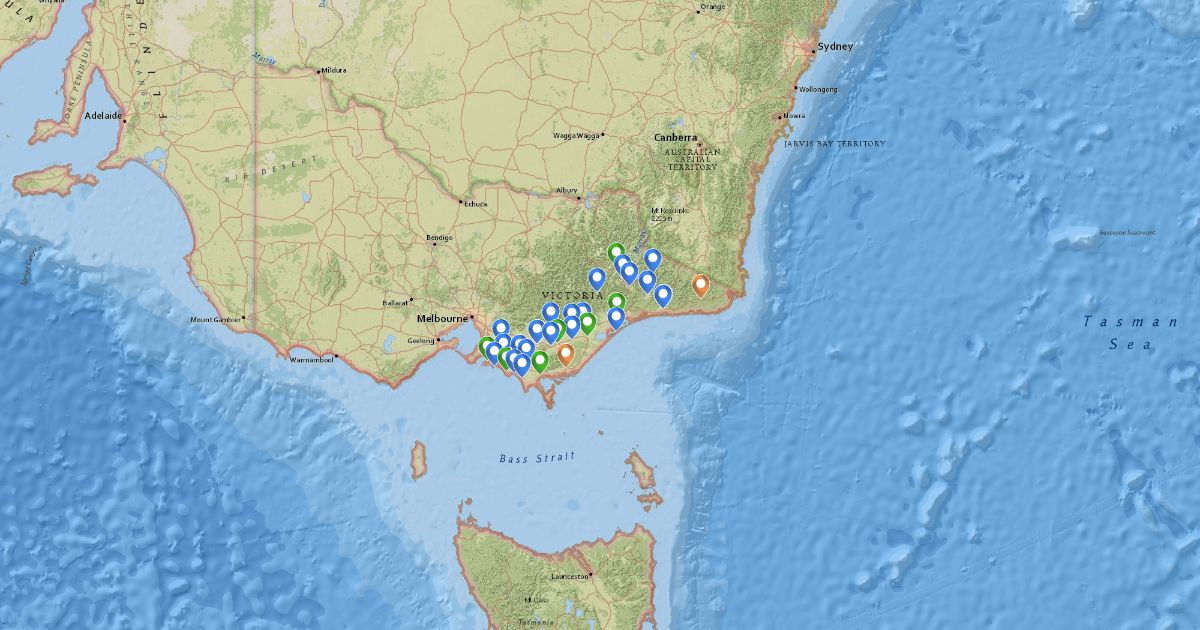The height and width of the screenshot is (630, 1200).
Task: Select the orange marker near Wilsons Promontory
Action: click(x=566, y=353)
